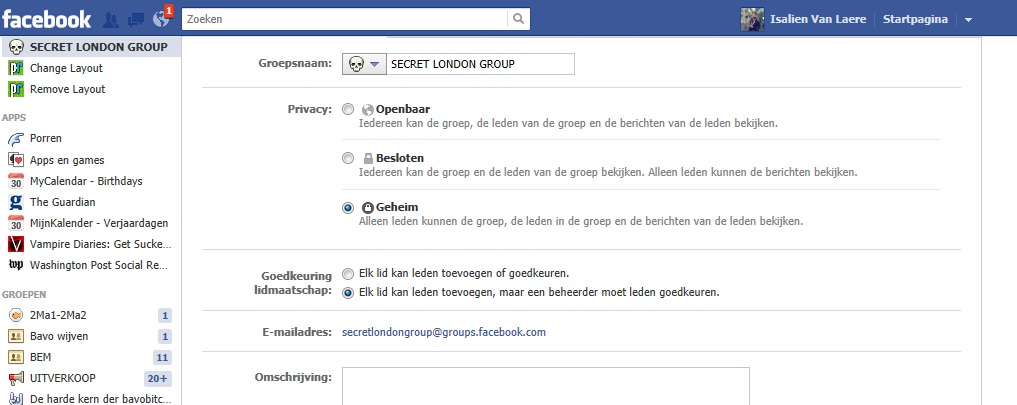This screenshot has height=405, width=1017.
Task: Click the Omschrijving description box
Action: tap(545, 386)
